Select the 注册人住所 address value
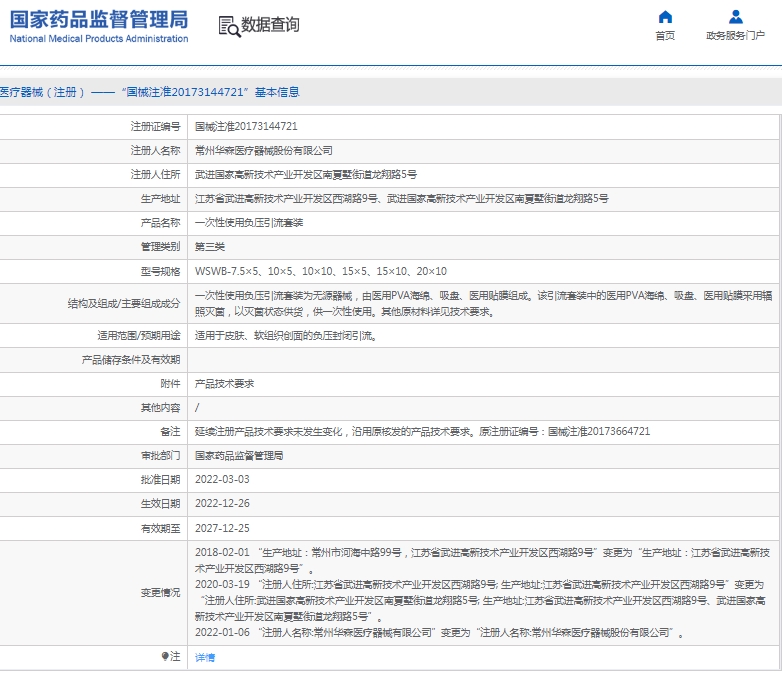782x680 pixels. coord(306,174)
